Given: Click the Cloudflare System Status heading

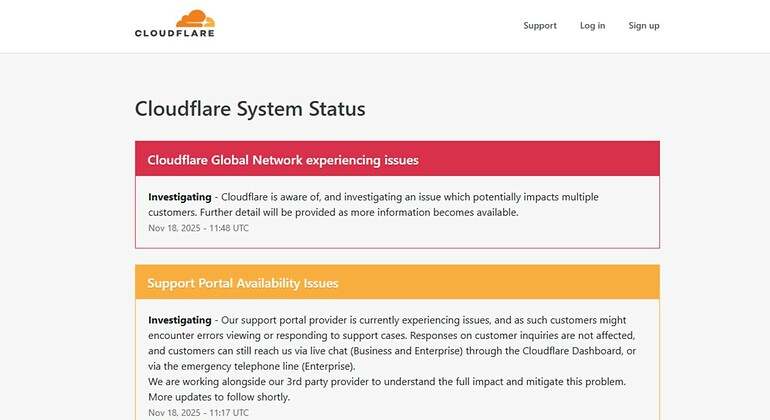Looking at the screenshot, I should point(250,108).
